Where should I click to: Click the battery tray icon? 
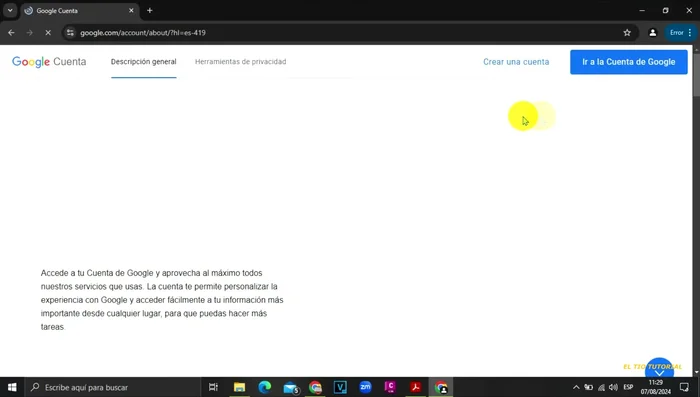click(588, 387)
